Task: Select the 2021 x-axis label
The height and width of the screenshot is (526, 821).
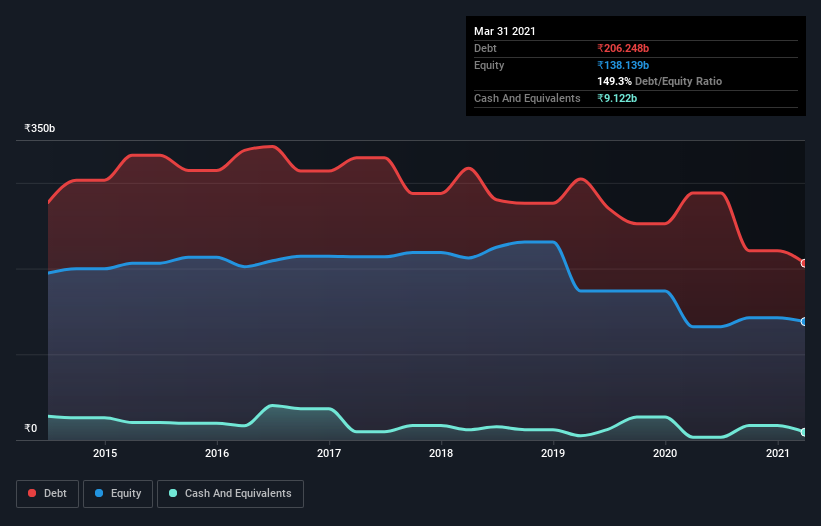Action: [x=778, y=453]
